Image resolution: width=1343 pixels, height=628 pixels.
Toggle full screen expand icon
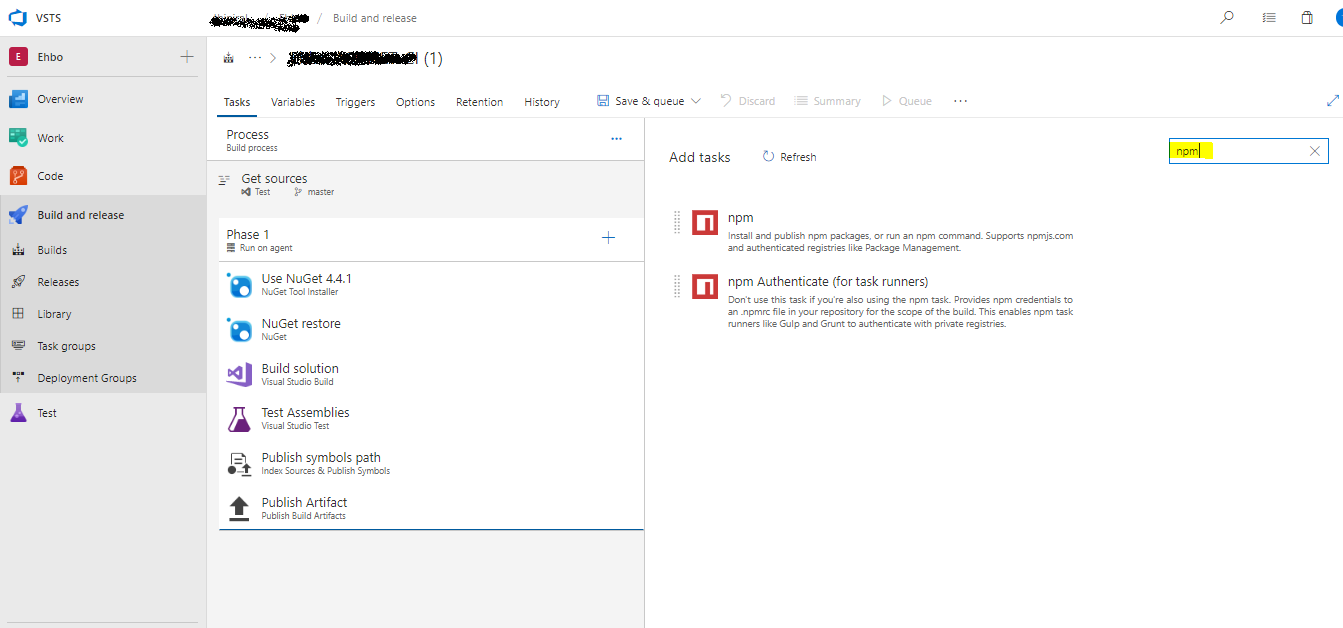1332,101
